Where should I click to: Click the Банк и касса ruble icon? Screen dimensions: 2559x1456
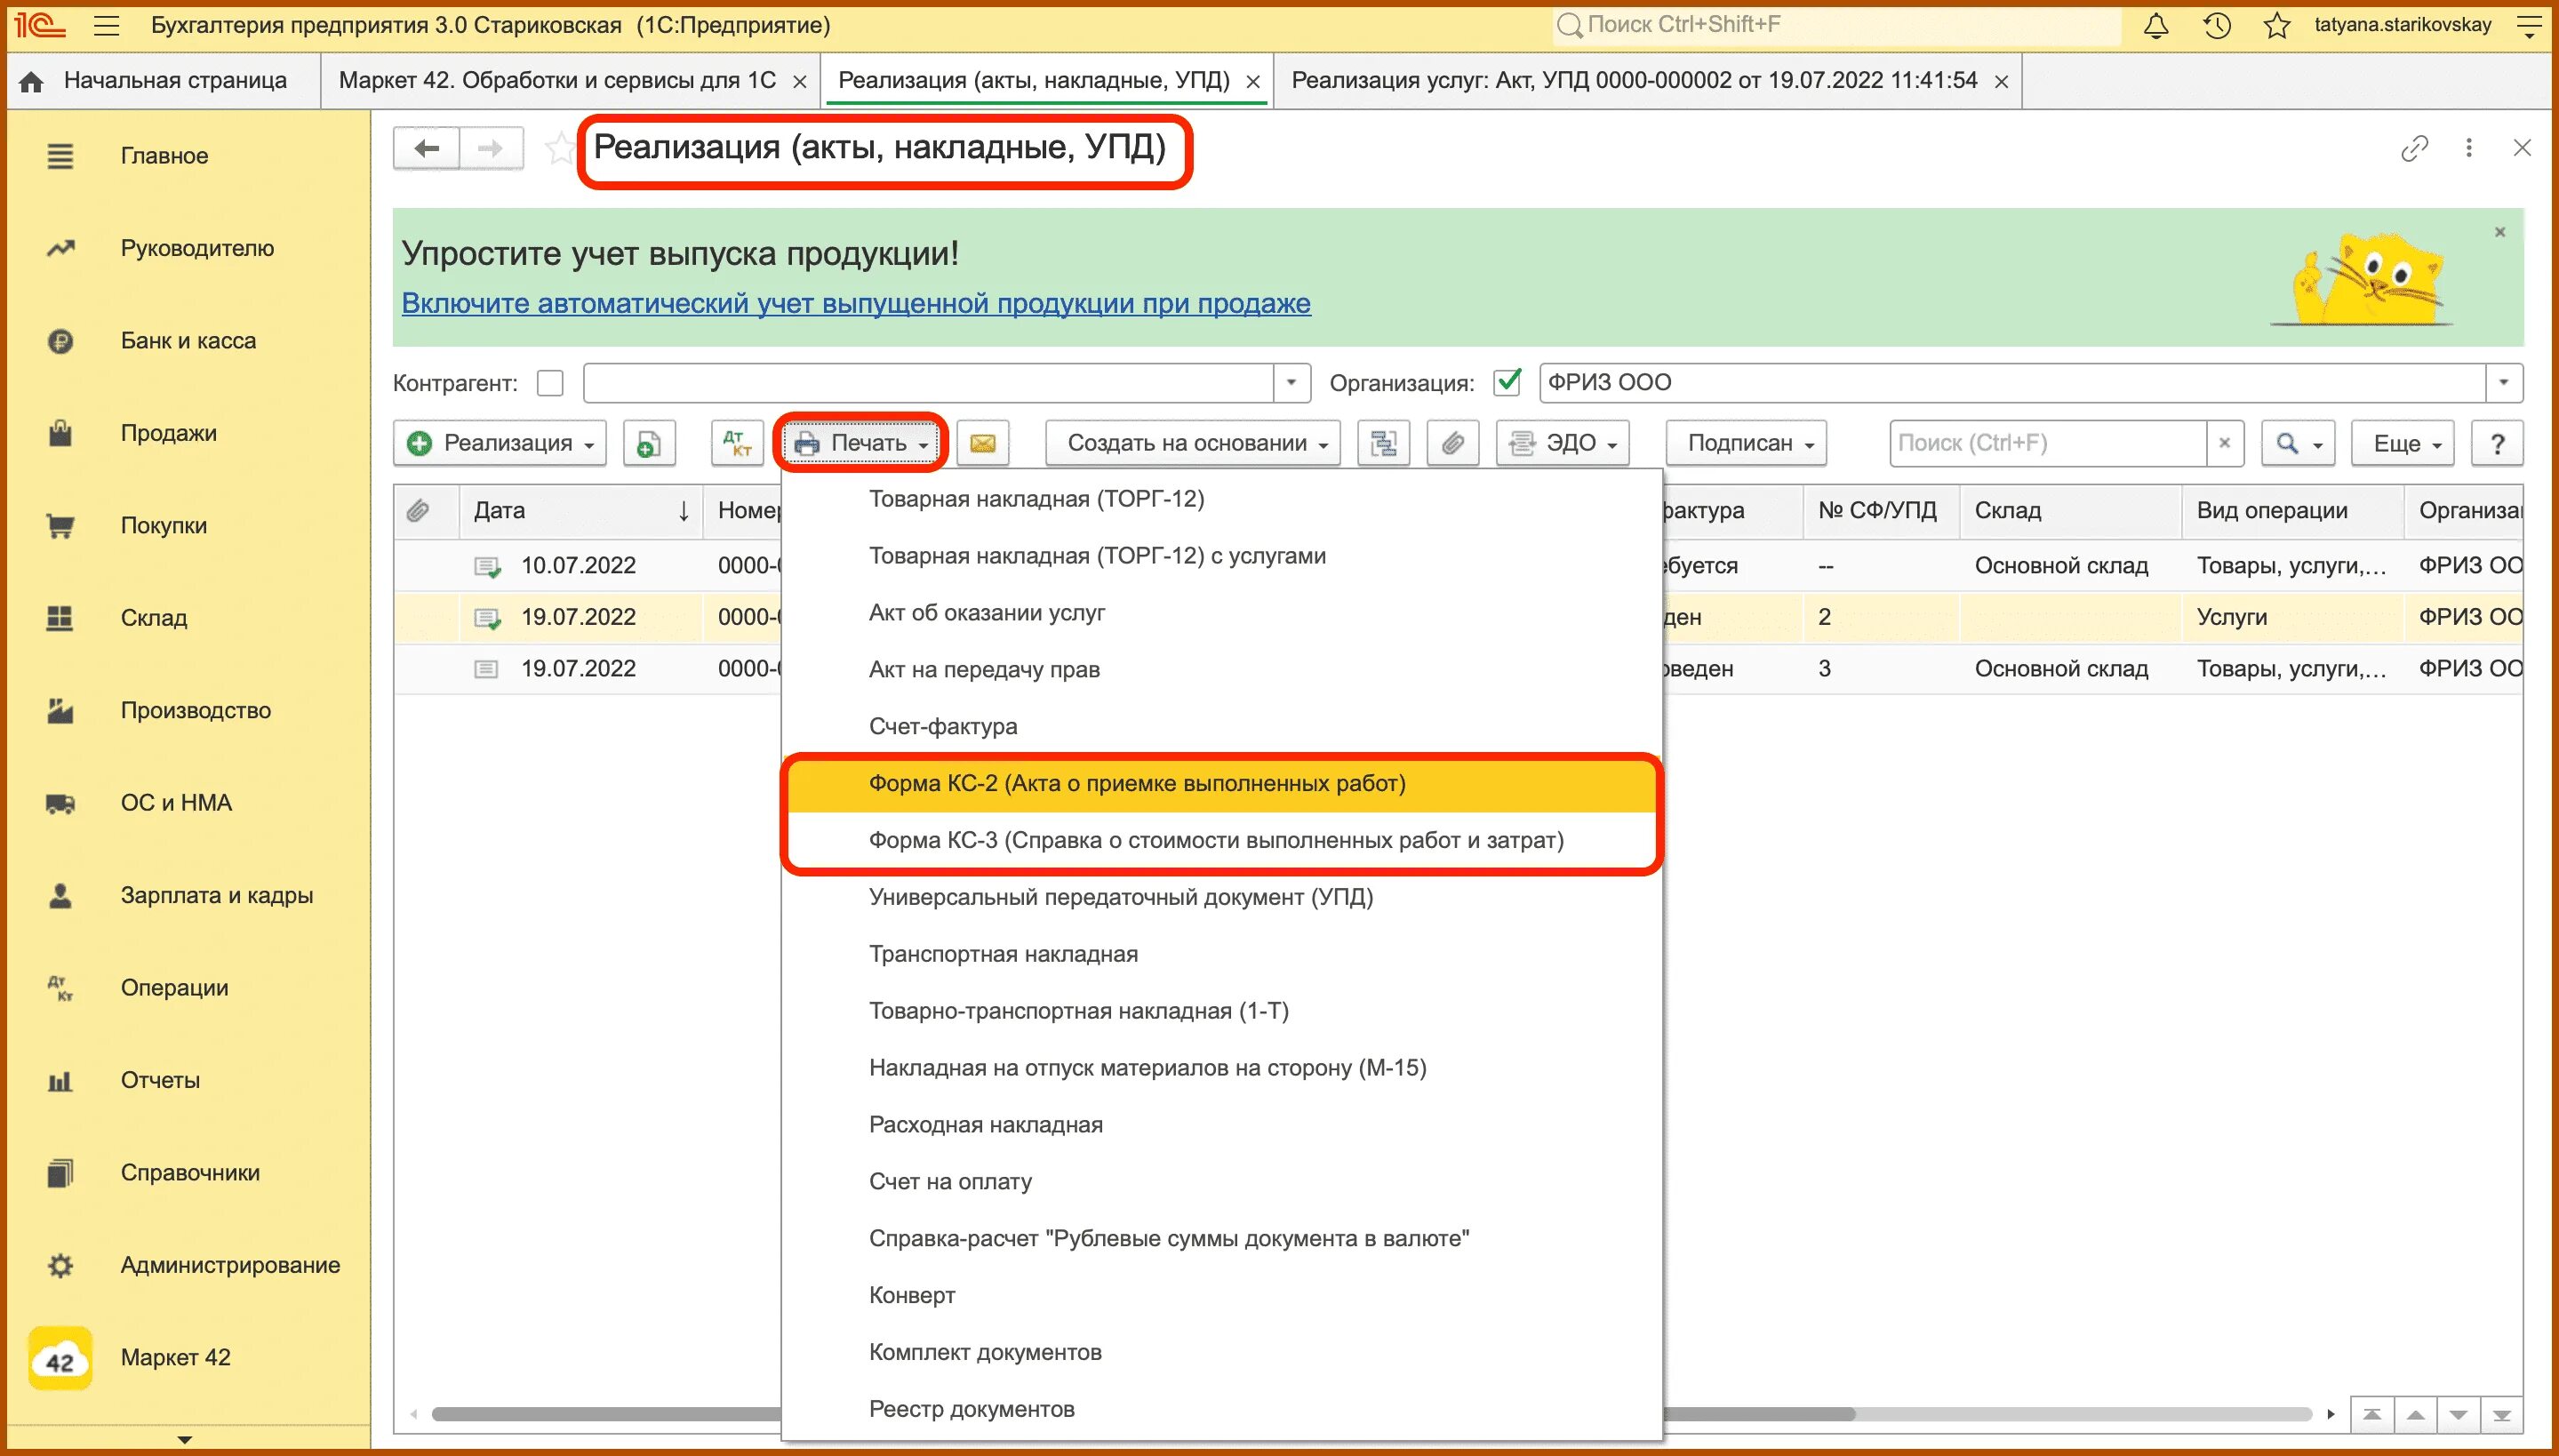pyautogui.click(x=60, y=341)
